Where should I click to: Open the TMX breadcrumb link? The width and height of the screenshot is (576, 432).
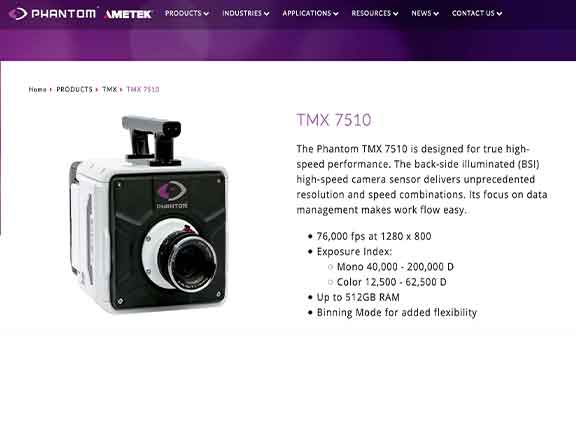[109, 89]
